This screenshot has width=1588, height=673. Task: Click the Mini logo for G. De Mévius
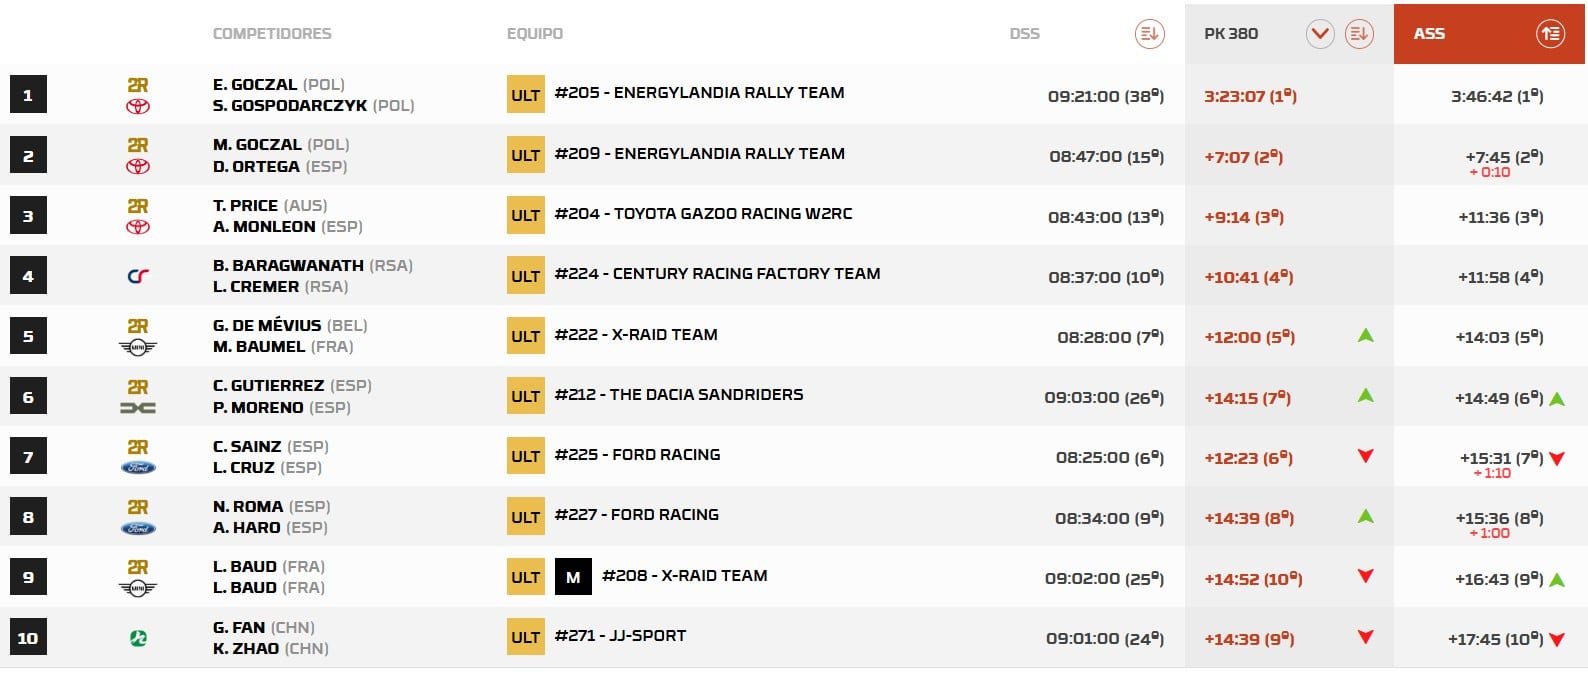138,347
